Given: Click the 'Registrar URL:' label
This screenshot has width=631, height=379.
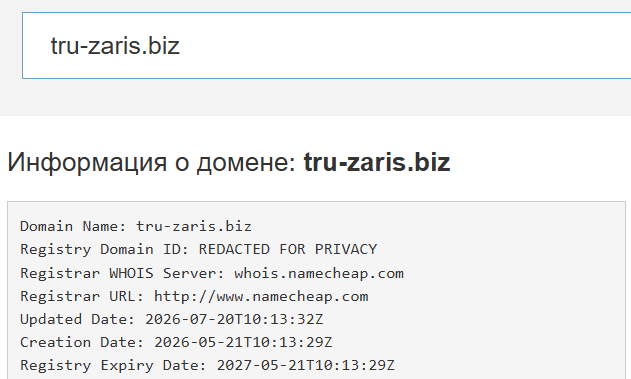Looking at the screenshot, I should [82, 297].
